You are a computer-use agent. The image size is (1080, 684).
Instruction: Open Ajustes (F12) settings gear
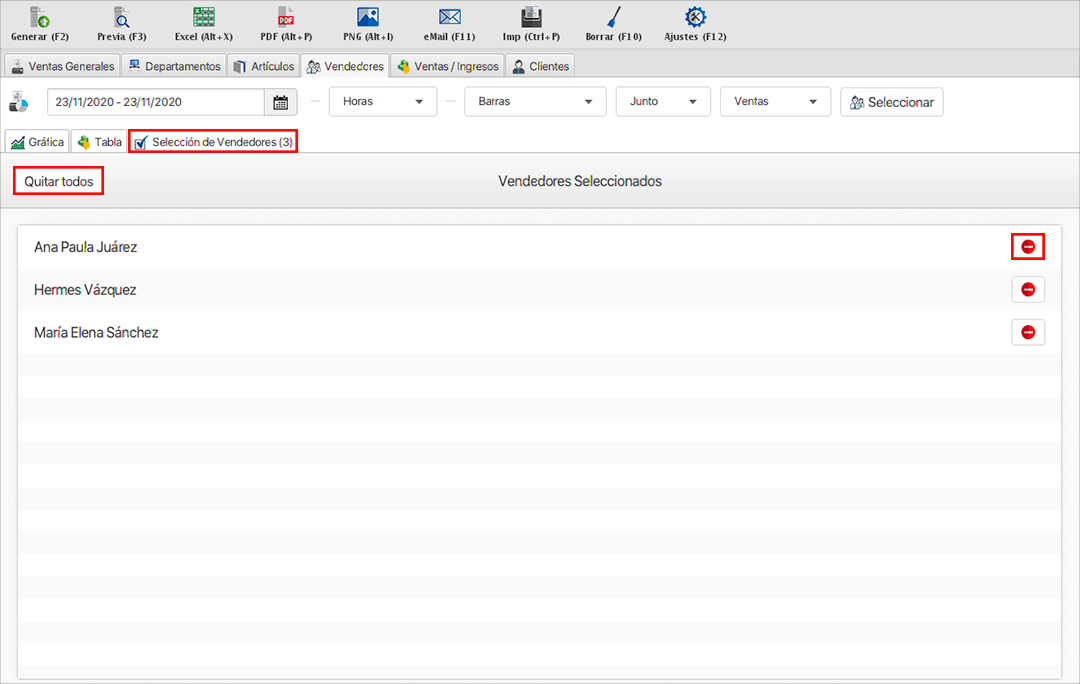(695, 18)
